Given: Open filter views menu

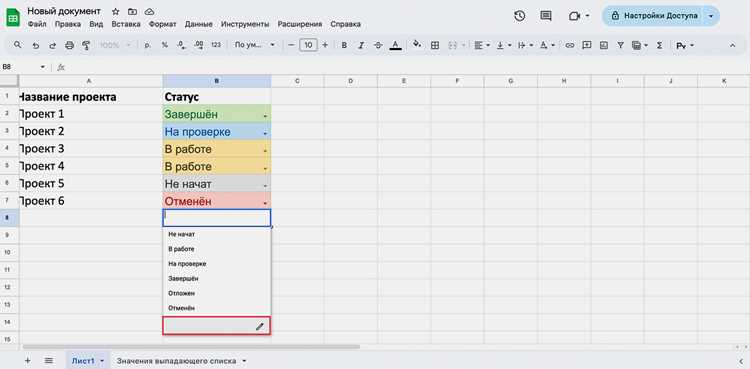Looking at the screenshot, I should (640, 45).
